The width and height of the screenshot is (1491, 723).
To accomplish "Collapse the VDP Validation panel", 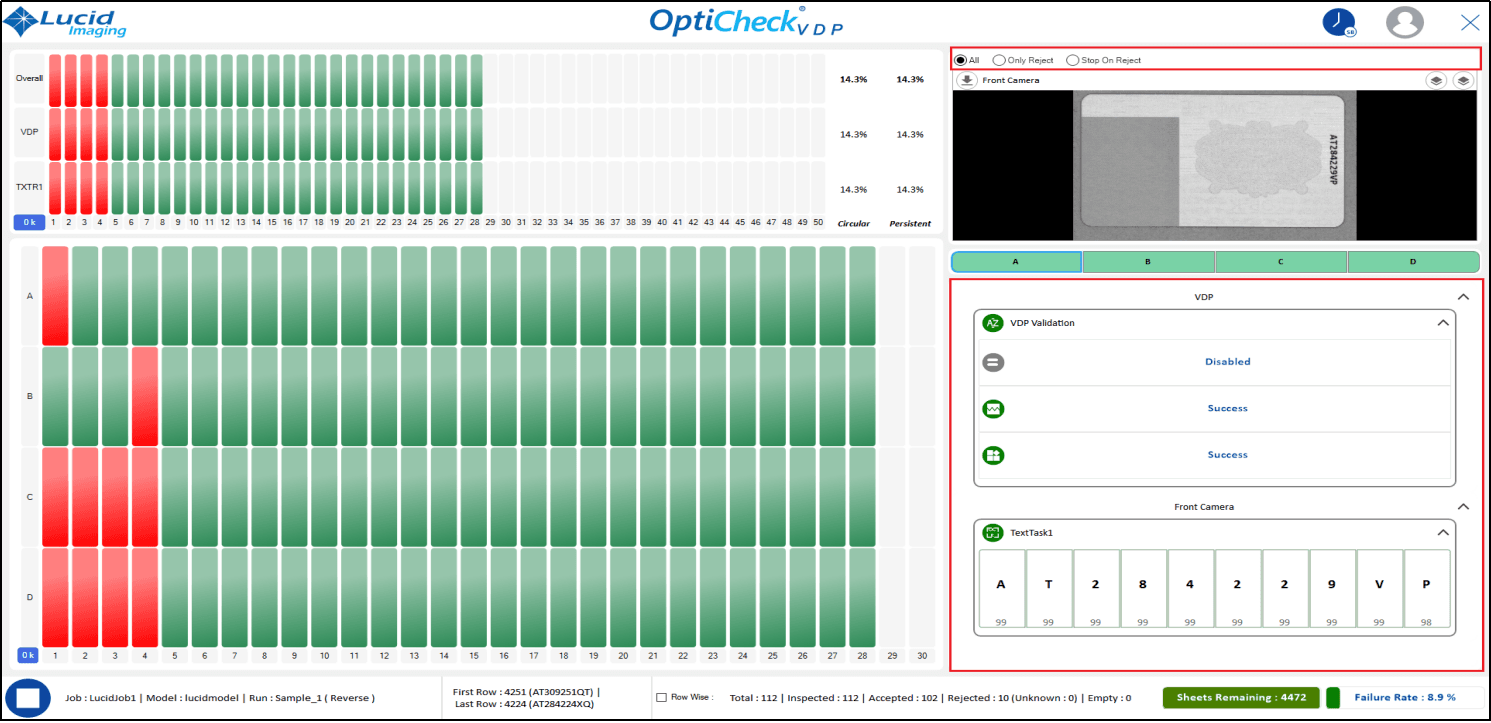I will [x=1442, y=323].
